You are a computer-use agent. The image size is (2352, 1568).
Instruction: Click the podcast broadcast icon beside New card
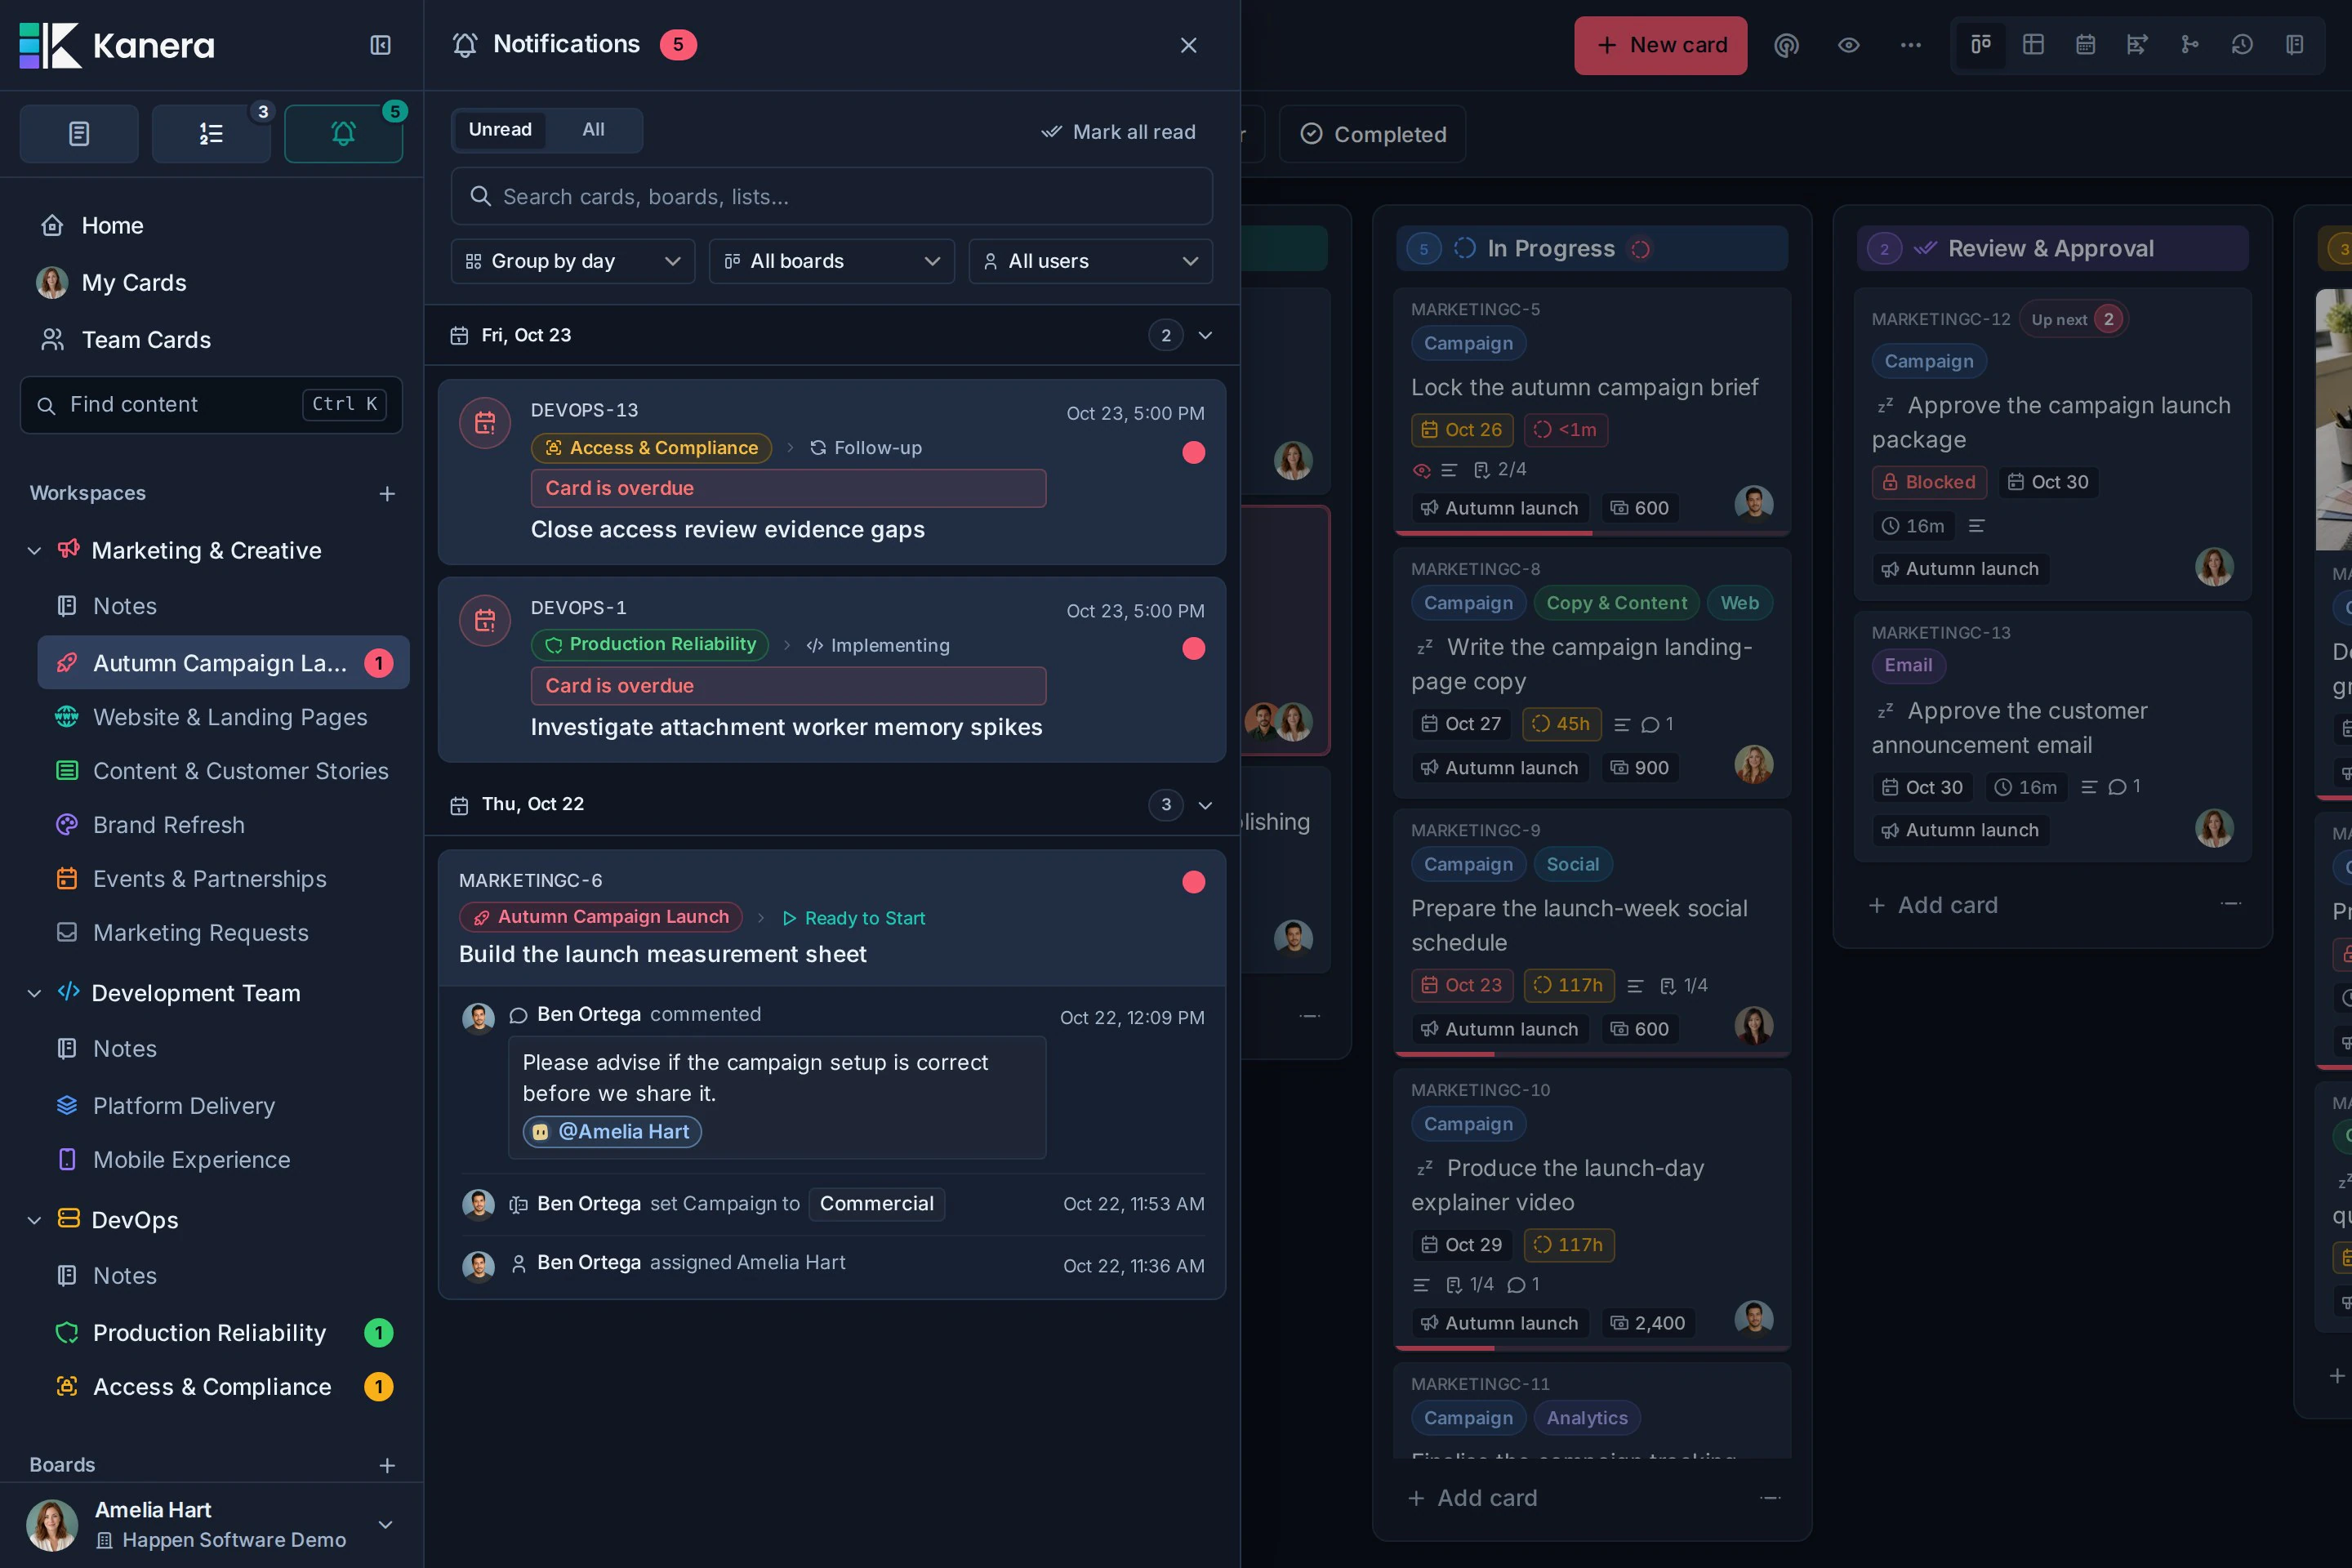[1786, 45]
